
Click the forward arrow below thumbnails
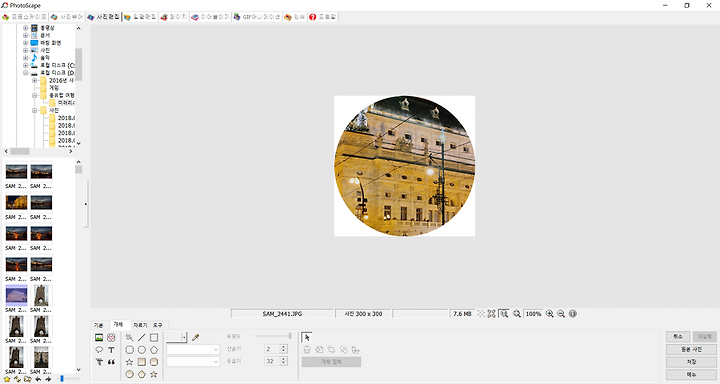(48, 379)
